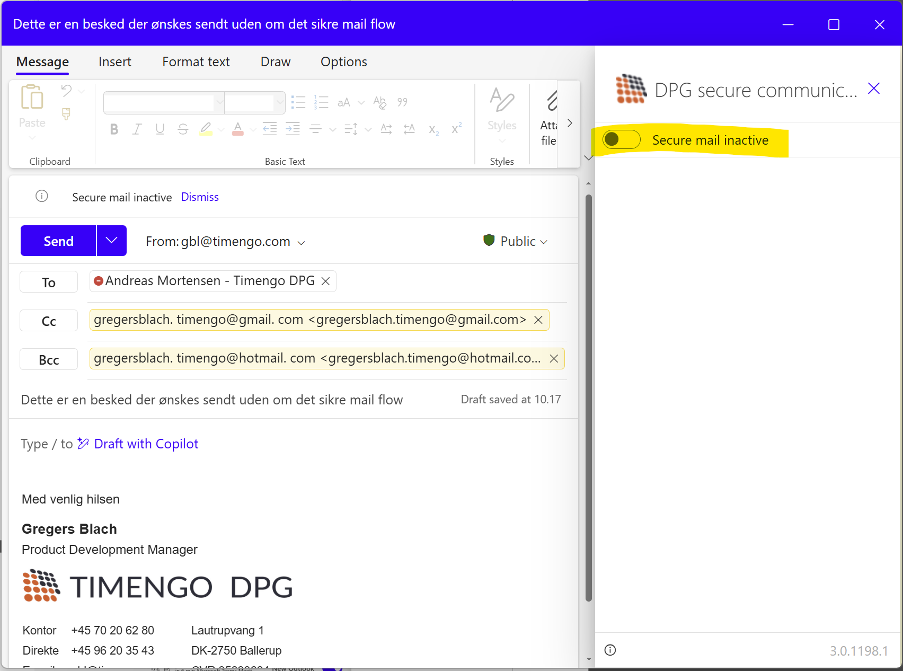904x672 pixels.
Task: Open the DPG add-in info icon
Action: pyautogui.click(x=610, y=651)
